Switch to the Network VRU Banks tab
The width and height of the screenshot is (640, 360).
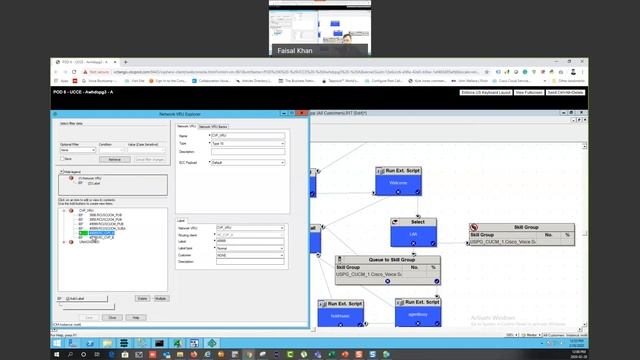213,127
